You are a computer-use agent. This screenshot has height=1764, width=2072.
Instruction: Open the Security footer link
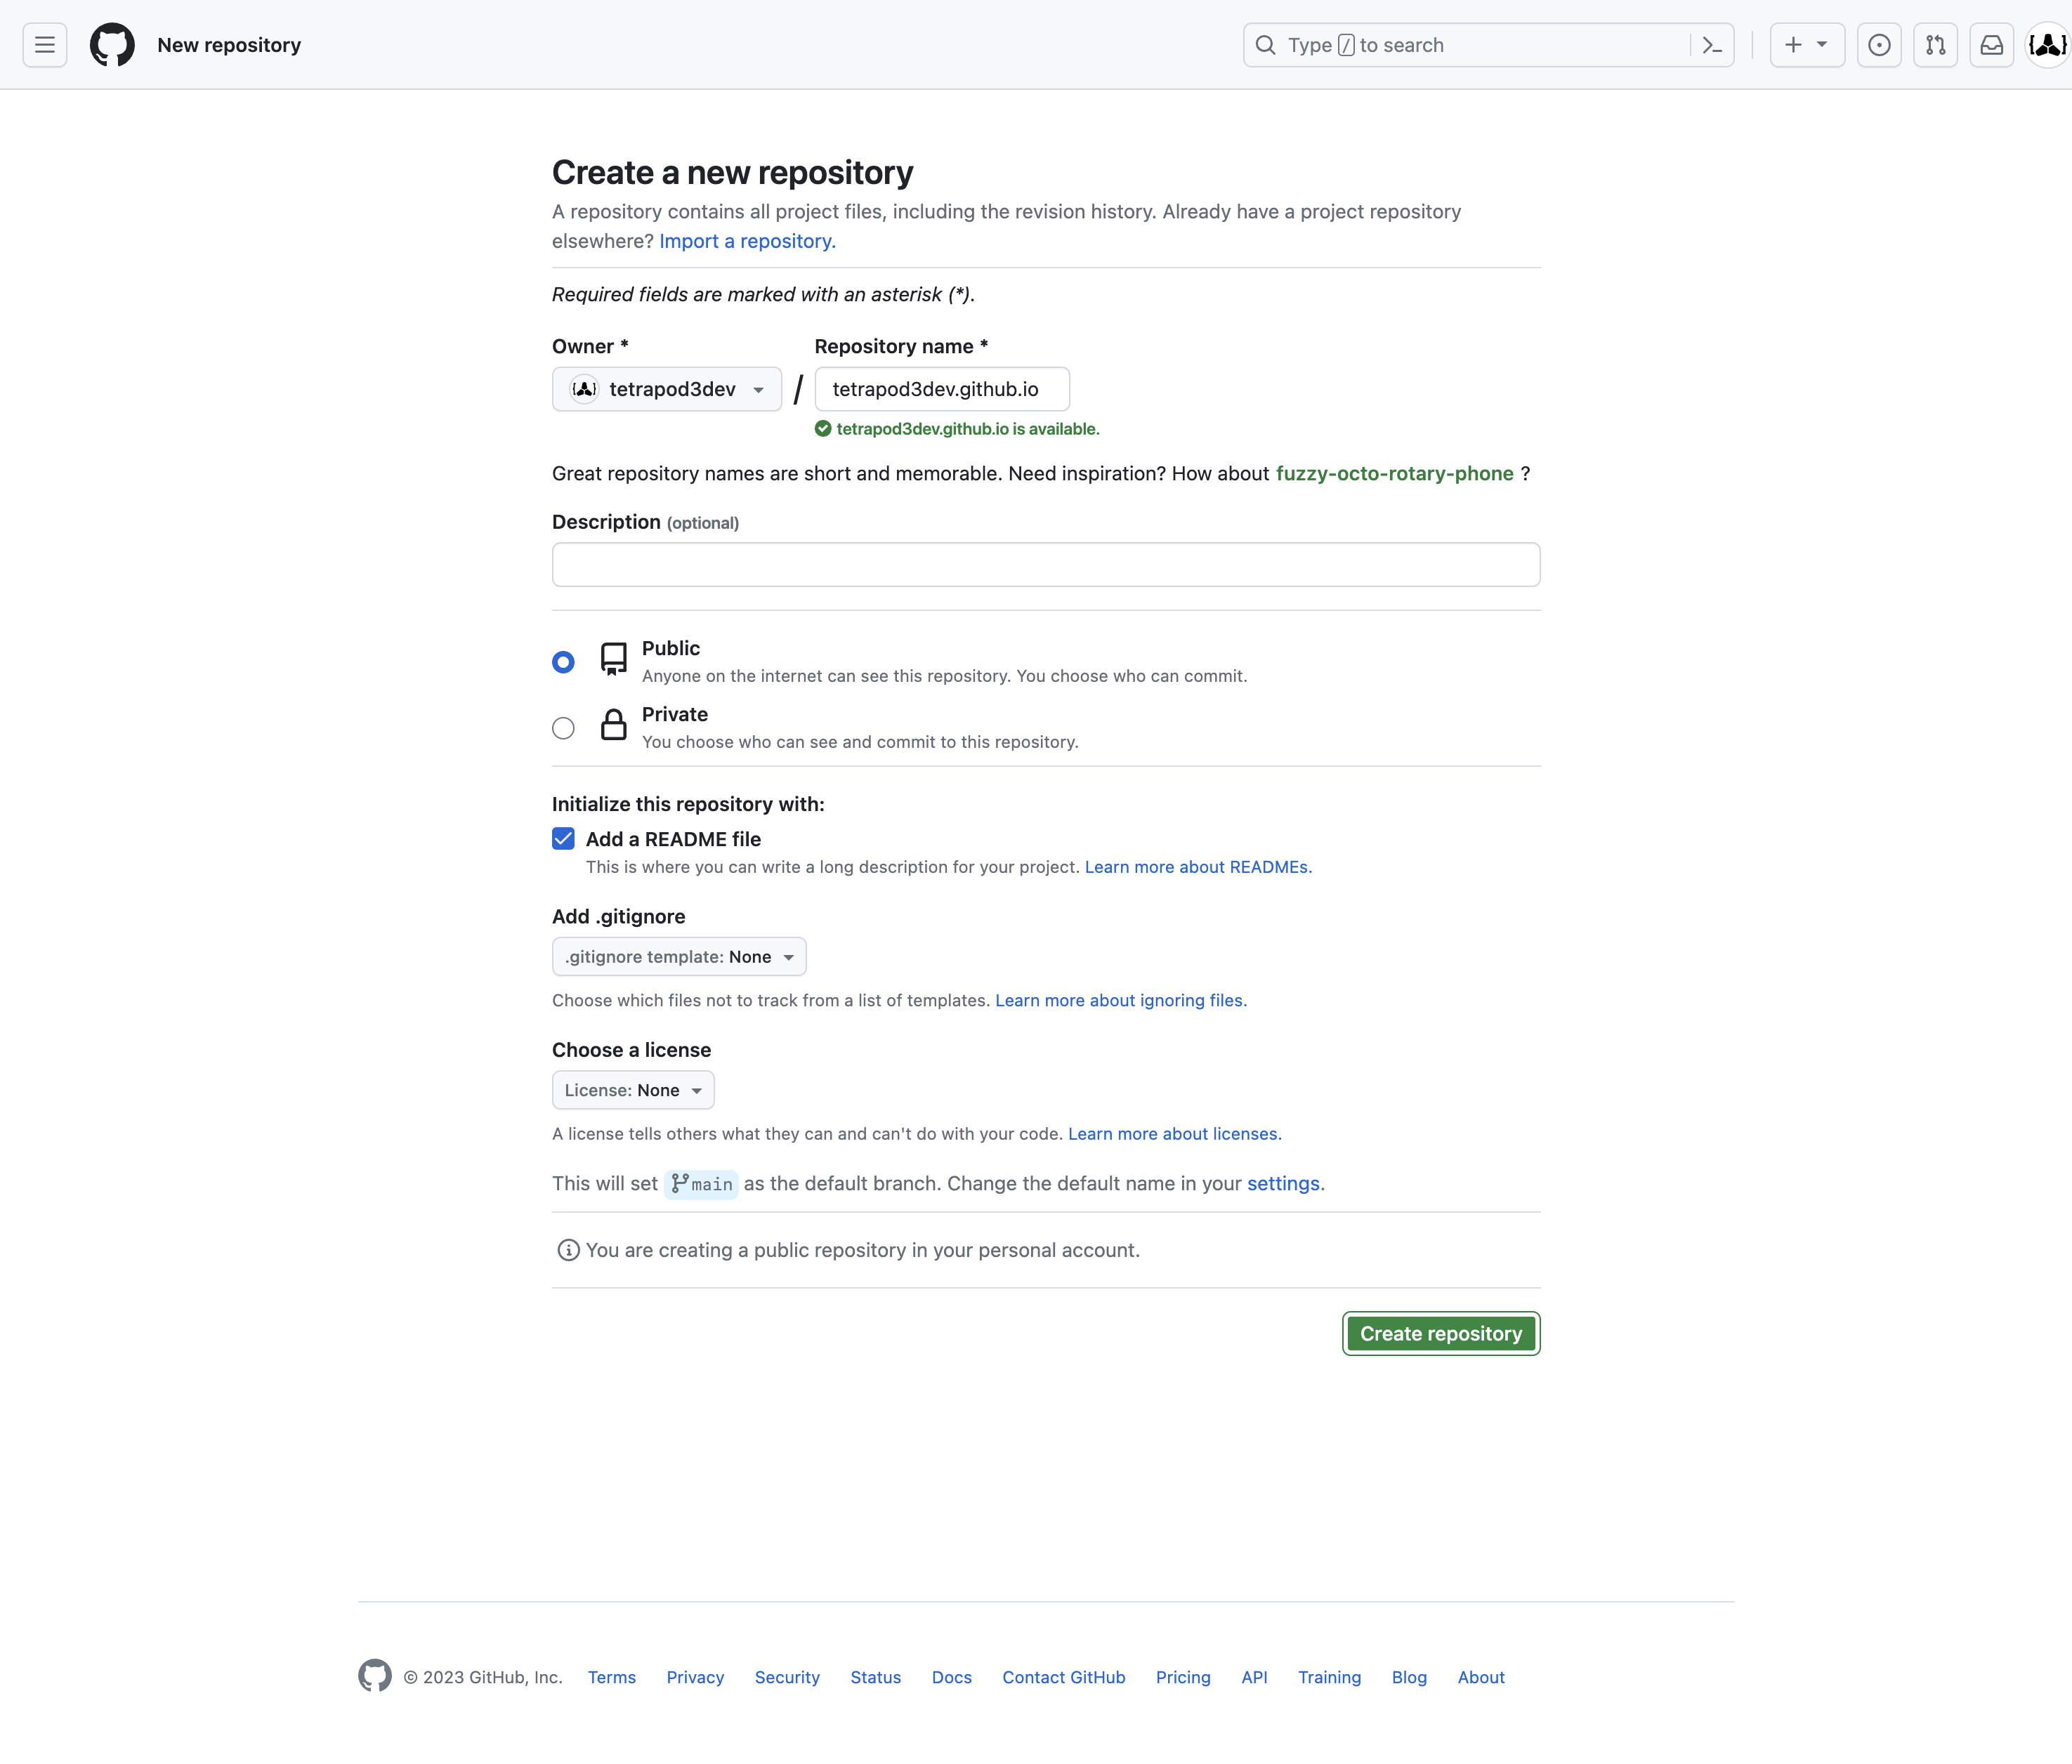787,1678
